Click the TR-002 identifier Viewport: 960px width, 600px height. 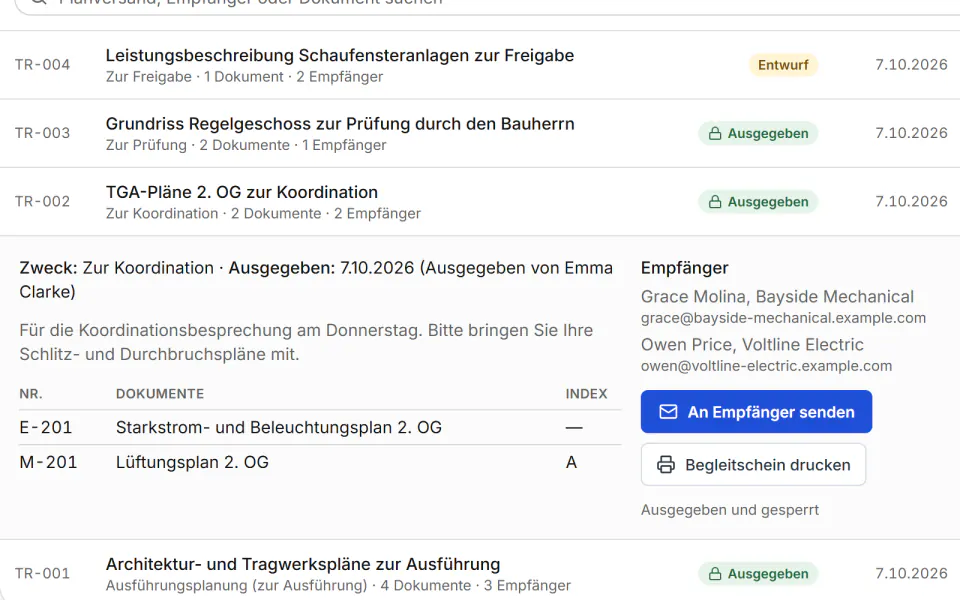[x=42, y=201]
